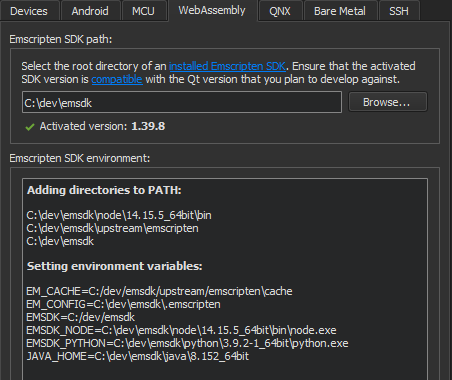Open the compatible versions link
This screenshot has height=380, width=452.
pos(117,79)
